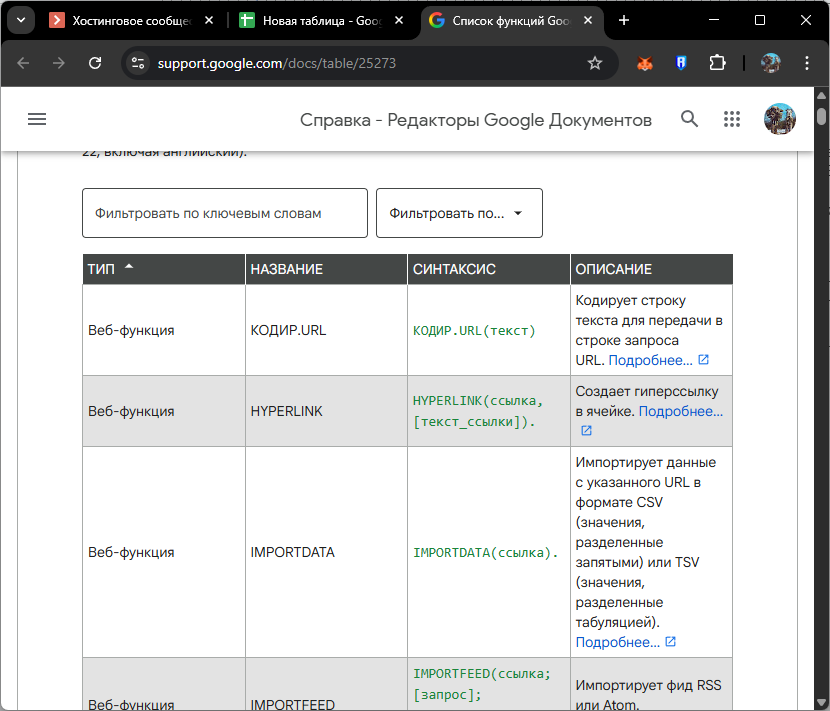Open the Chrome three-dot menu
Viewport: 830px width, 711px height.
[807, 62]
